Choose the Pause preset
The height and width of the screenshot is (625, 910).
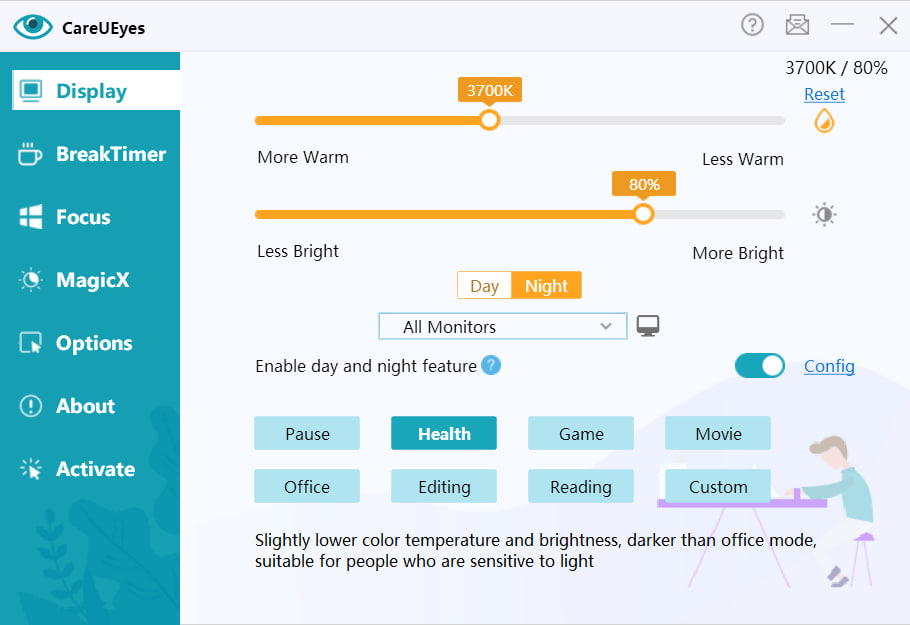click(x=307, y=433)
